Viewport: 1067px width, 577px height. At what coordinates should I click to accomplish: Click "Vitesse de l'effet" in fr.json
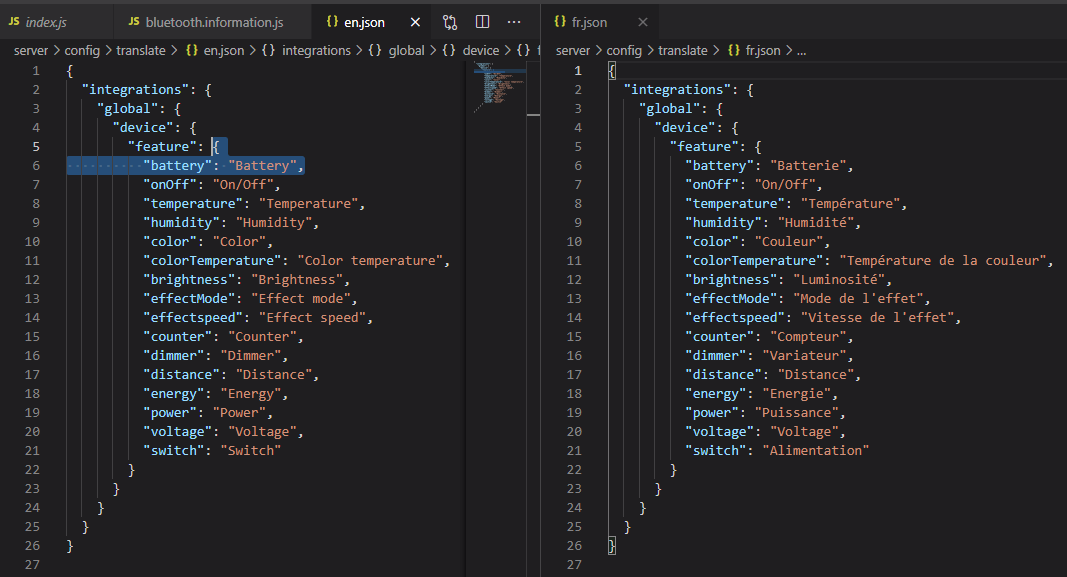(x=877, y=318)
